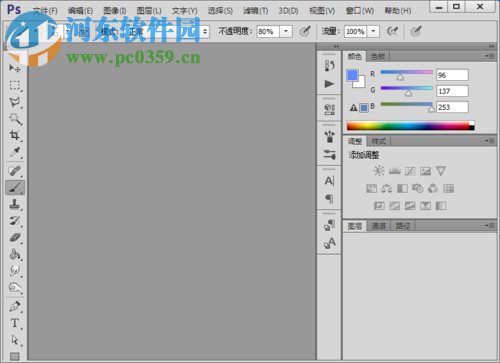Collapse the right panels to icons
Viewport: 500px width, 363px height.
492,46
